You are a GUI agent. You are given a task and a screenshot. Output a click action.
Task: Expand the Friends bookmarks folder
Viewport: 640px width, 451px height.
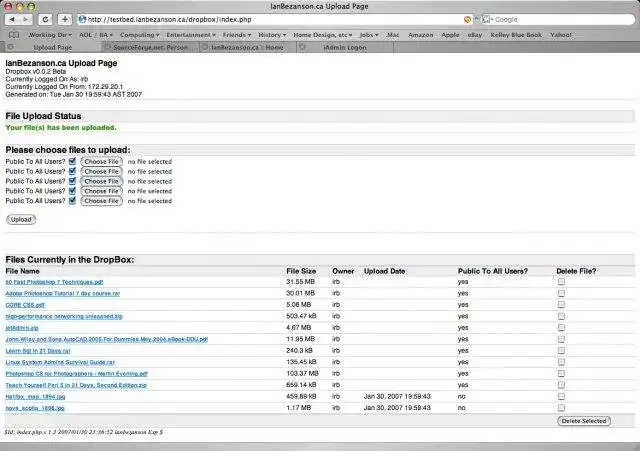(237, 35)
